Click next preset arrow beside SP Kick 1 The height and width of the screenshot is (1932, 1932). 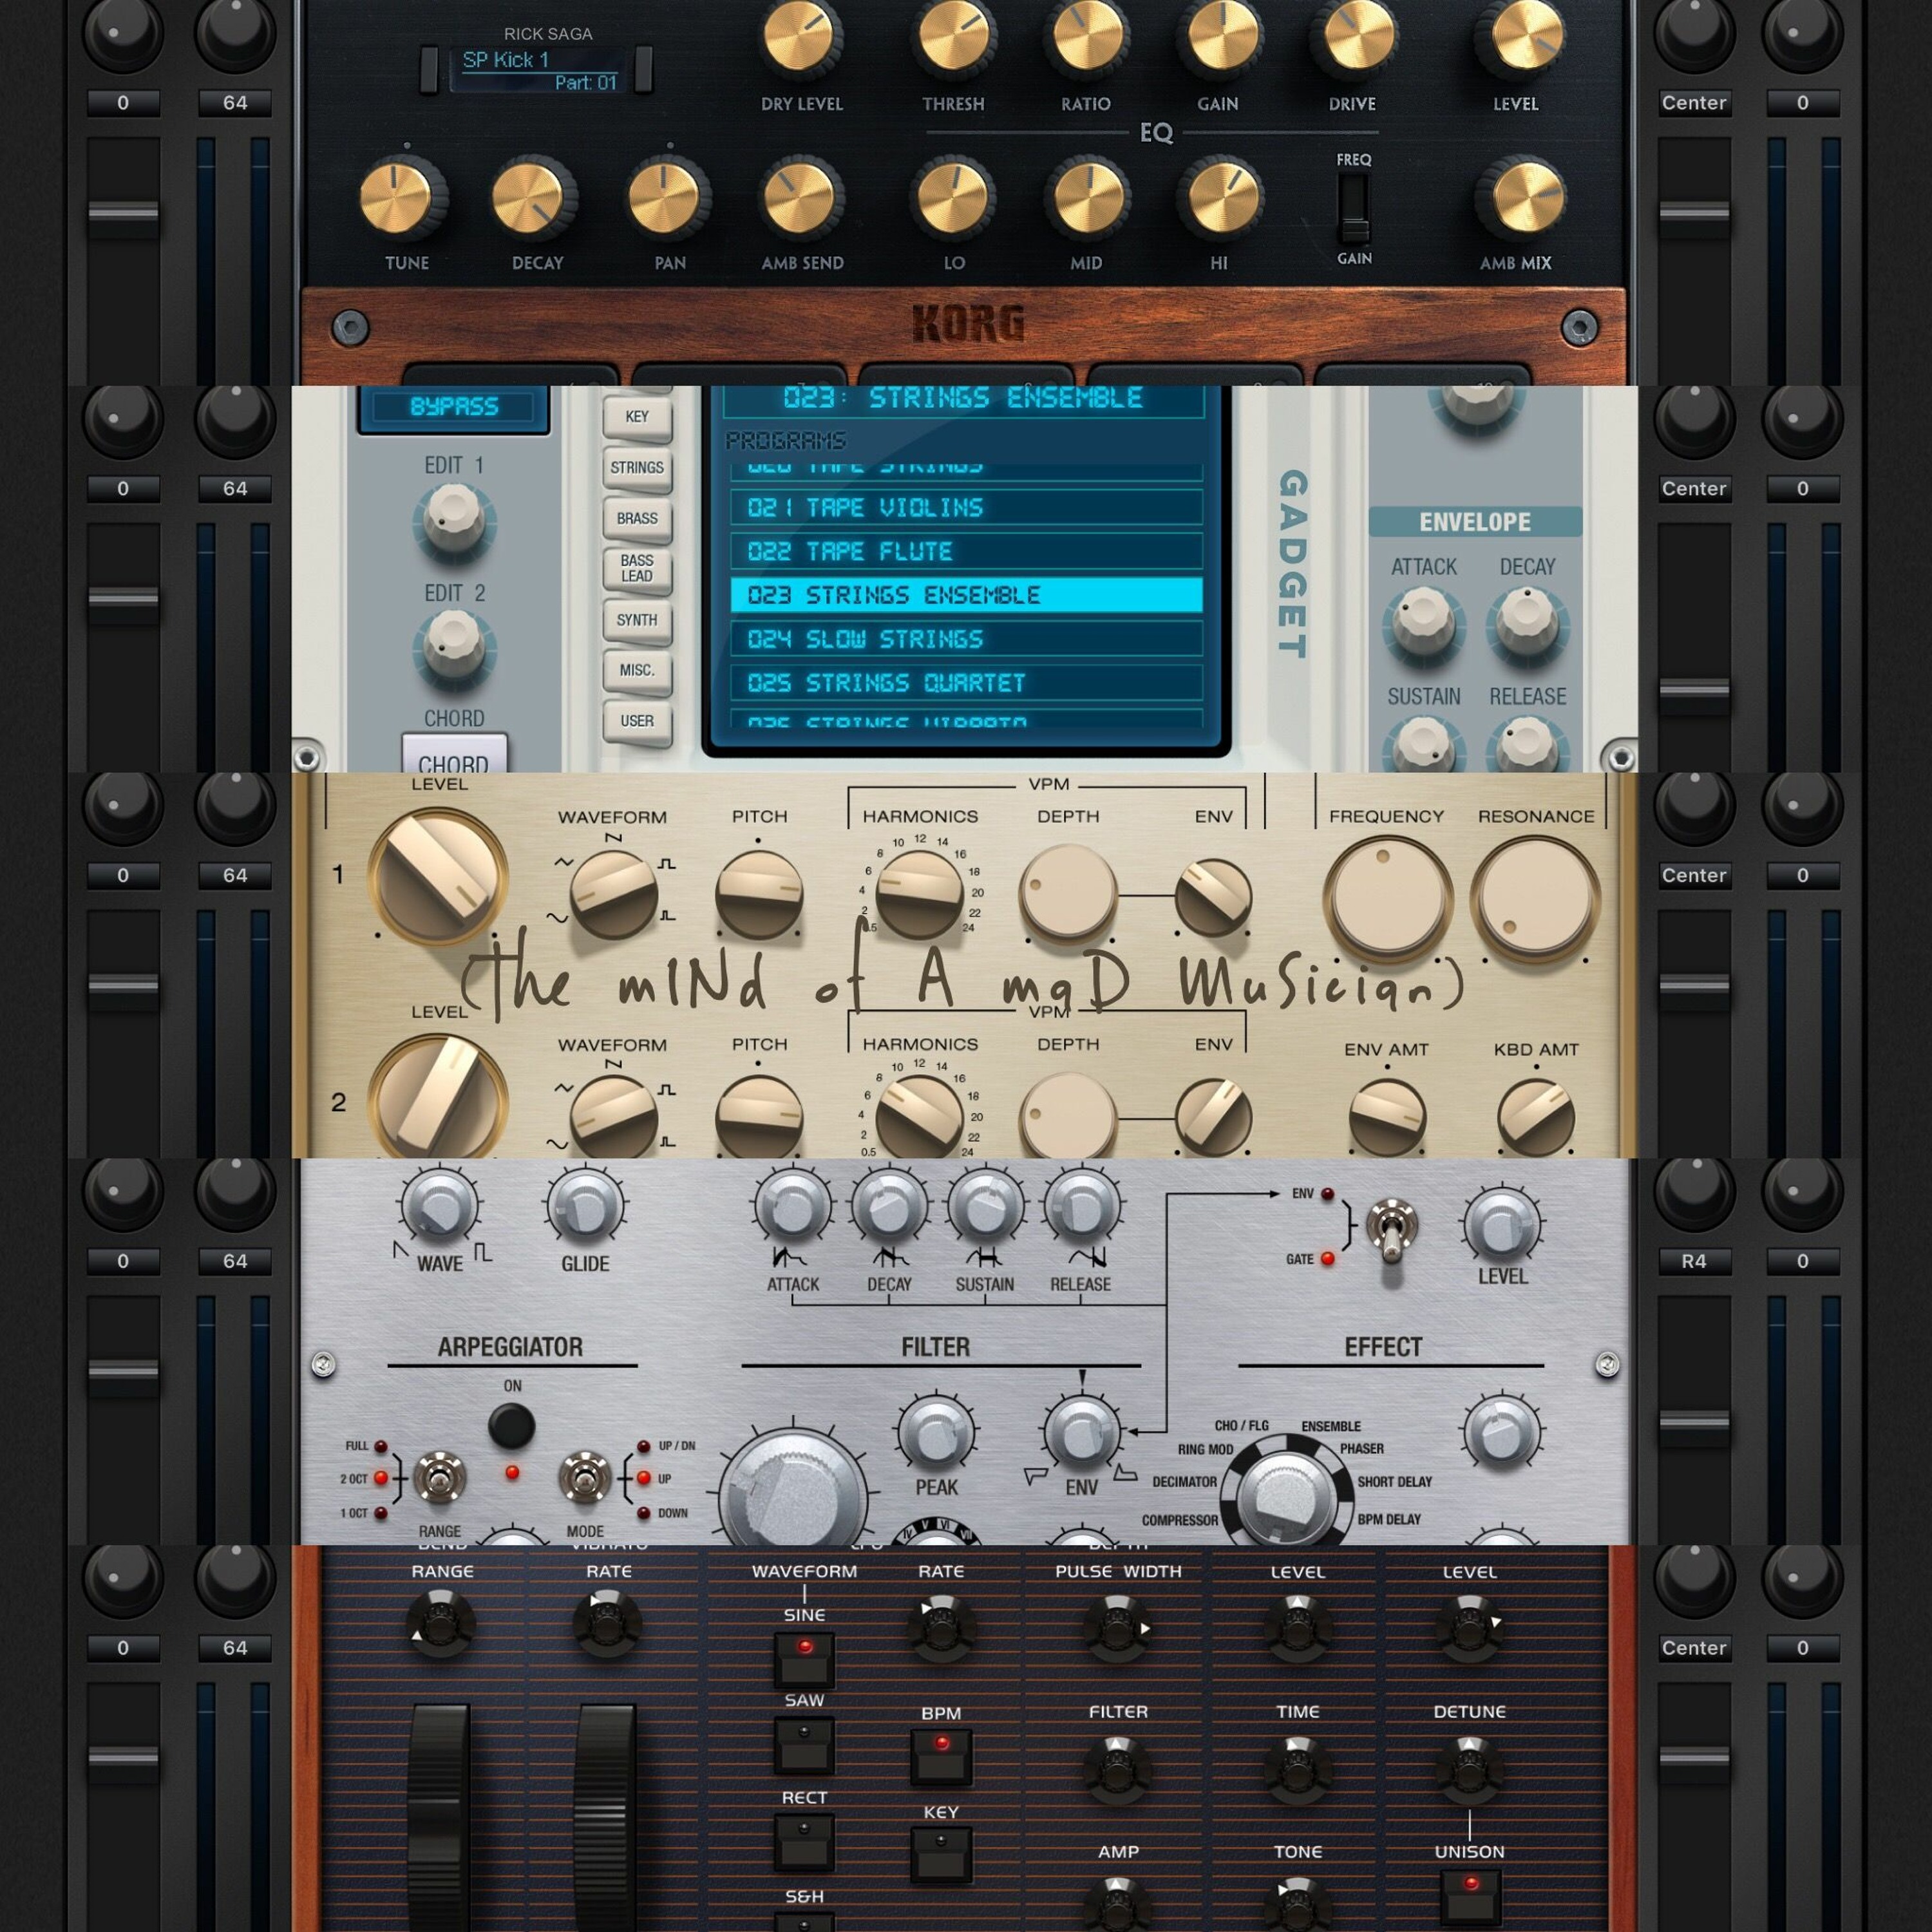(644, 70)
